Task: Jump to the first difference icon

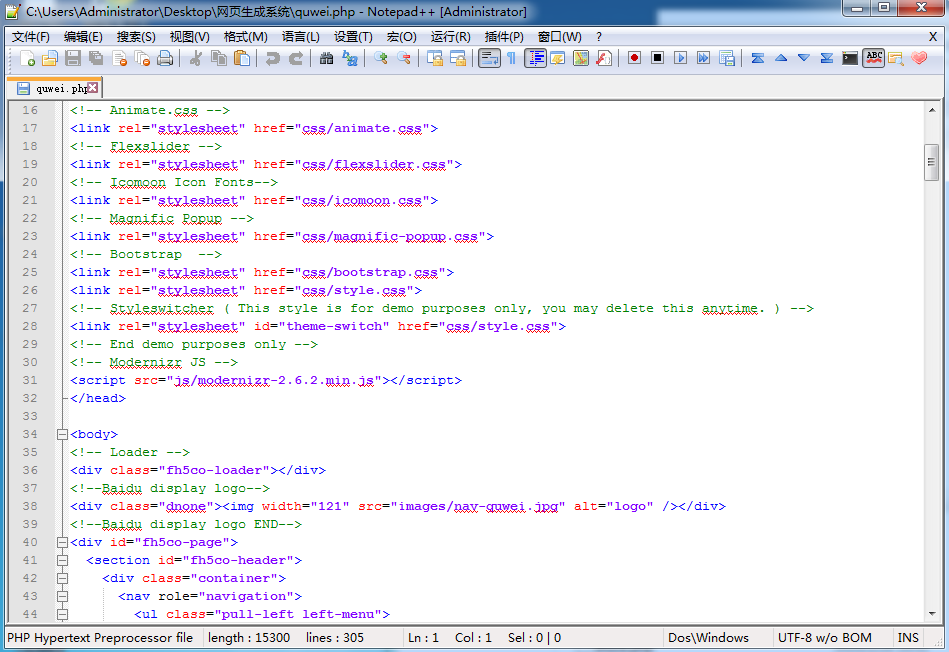Action: pyautogui.click(x=758, y=58)
